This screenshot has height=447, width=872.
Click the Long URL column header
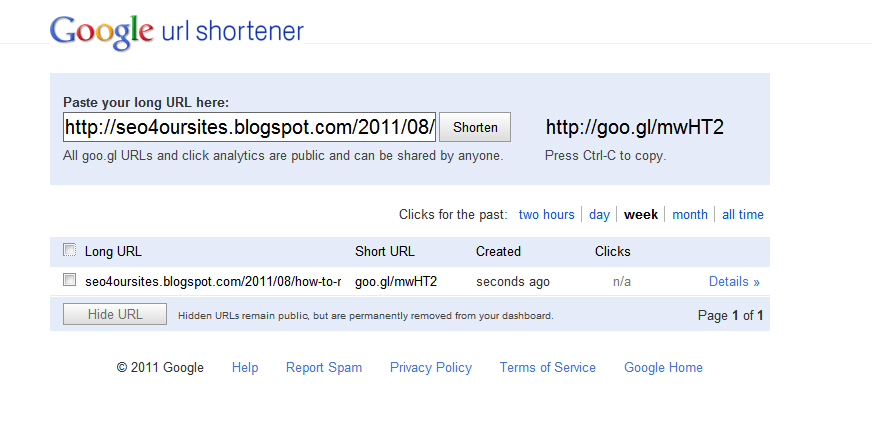[113, 251]
